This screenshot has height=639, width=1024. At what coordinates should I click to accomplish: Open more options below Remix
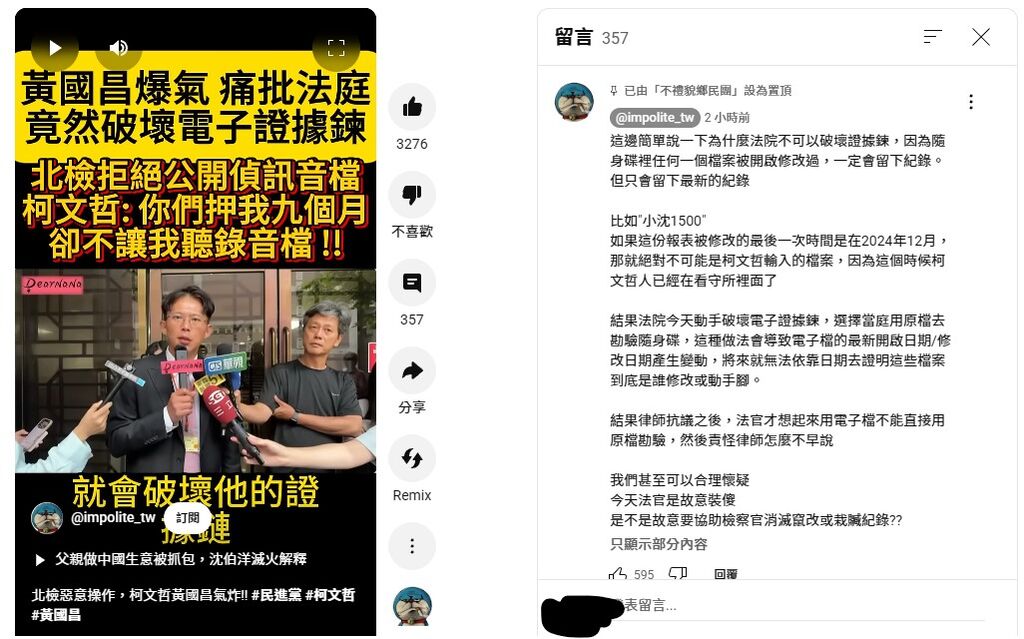412,546
